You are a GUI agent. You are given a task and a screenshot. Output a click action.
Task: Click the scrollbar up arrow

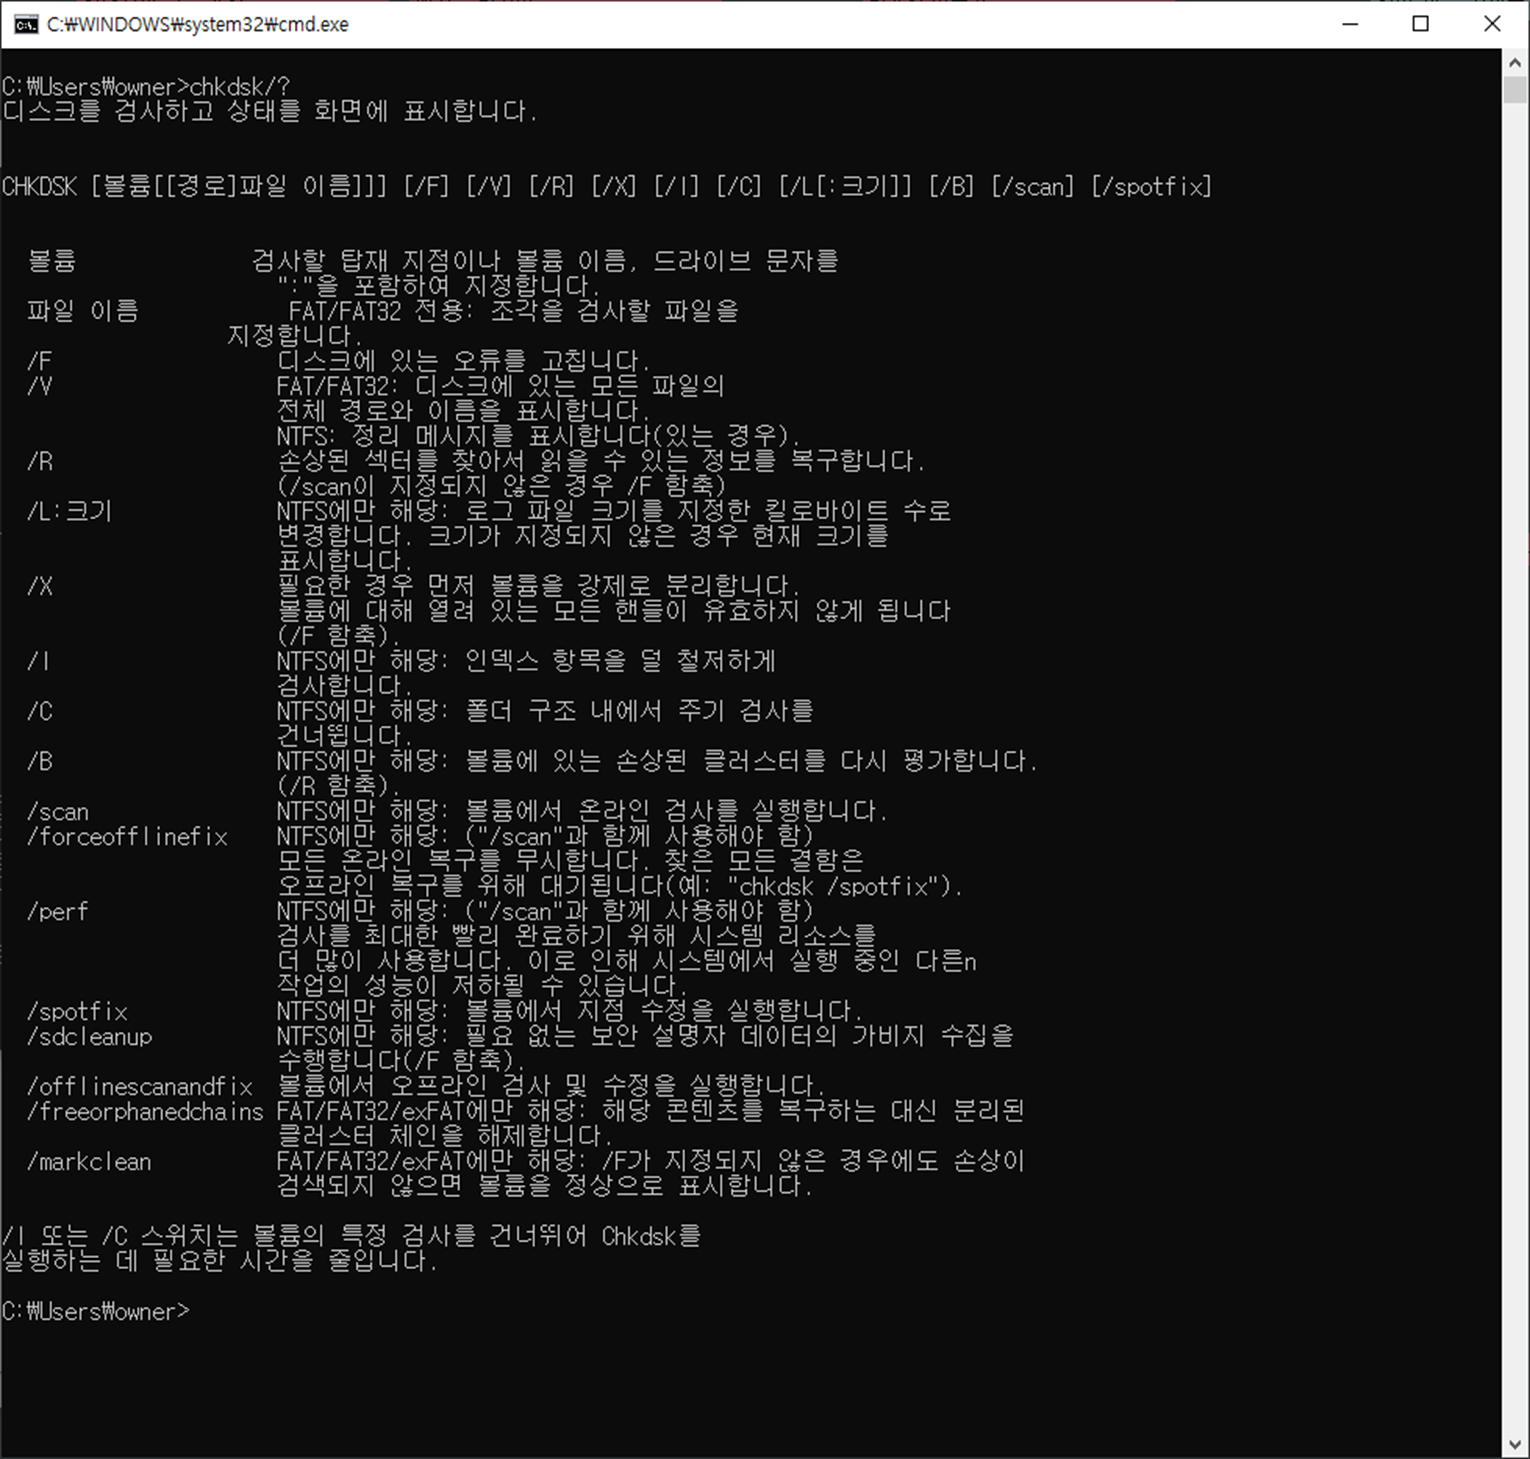point(1515,62)
